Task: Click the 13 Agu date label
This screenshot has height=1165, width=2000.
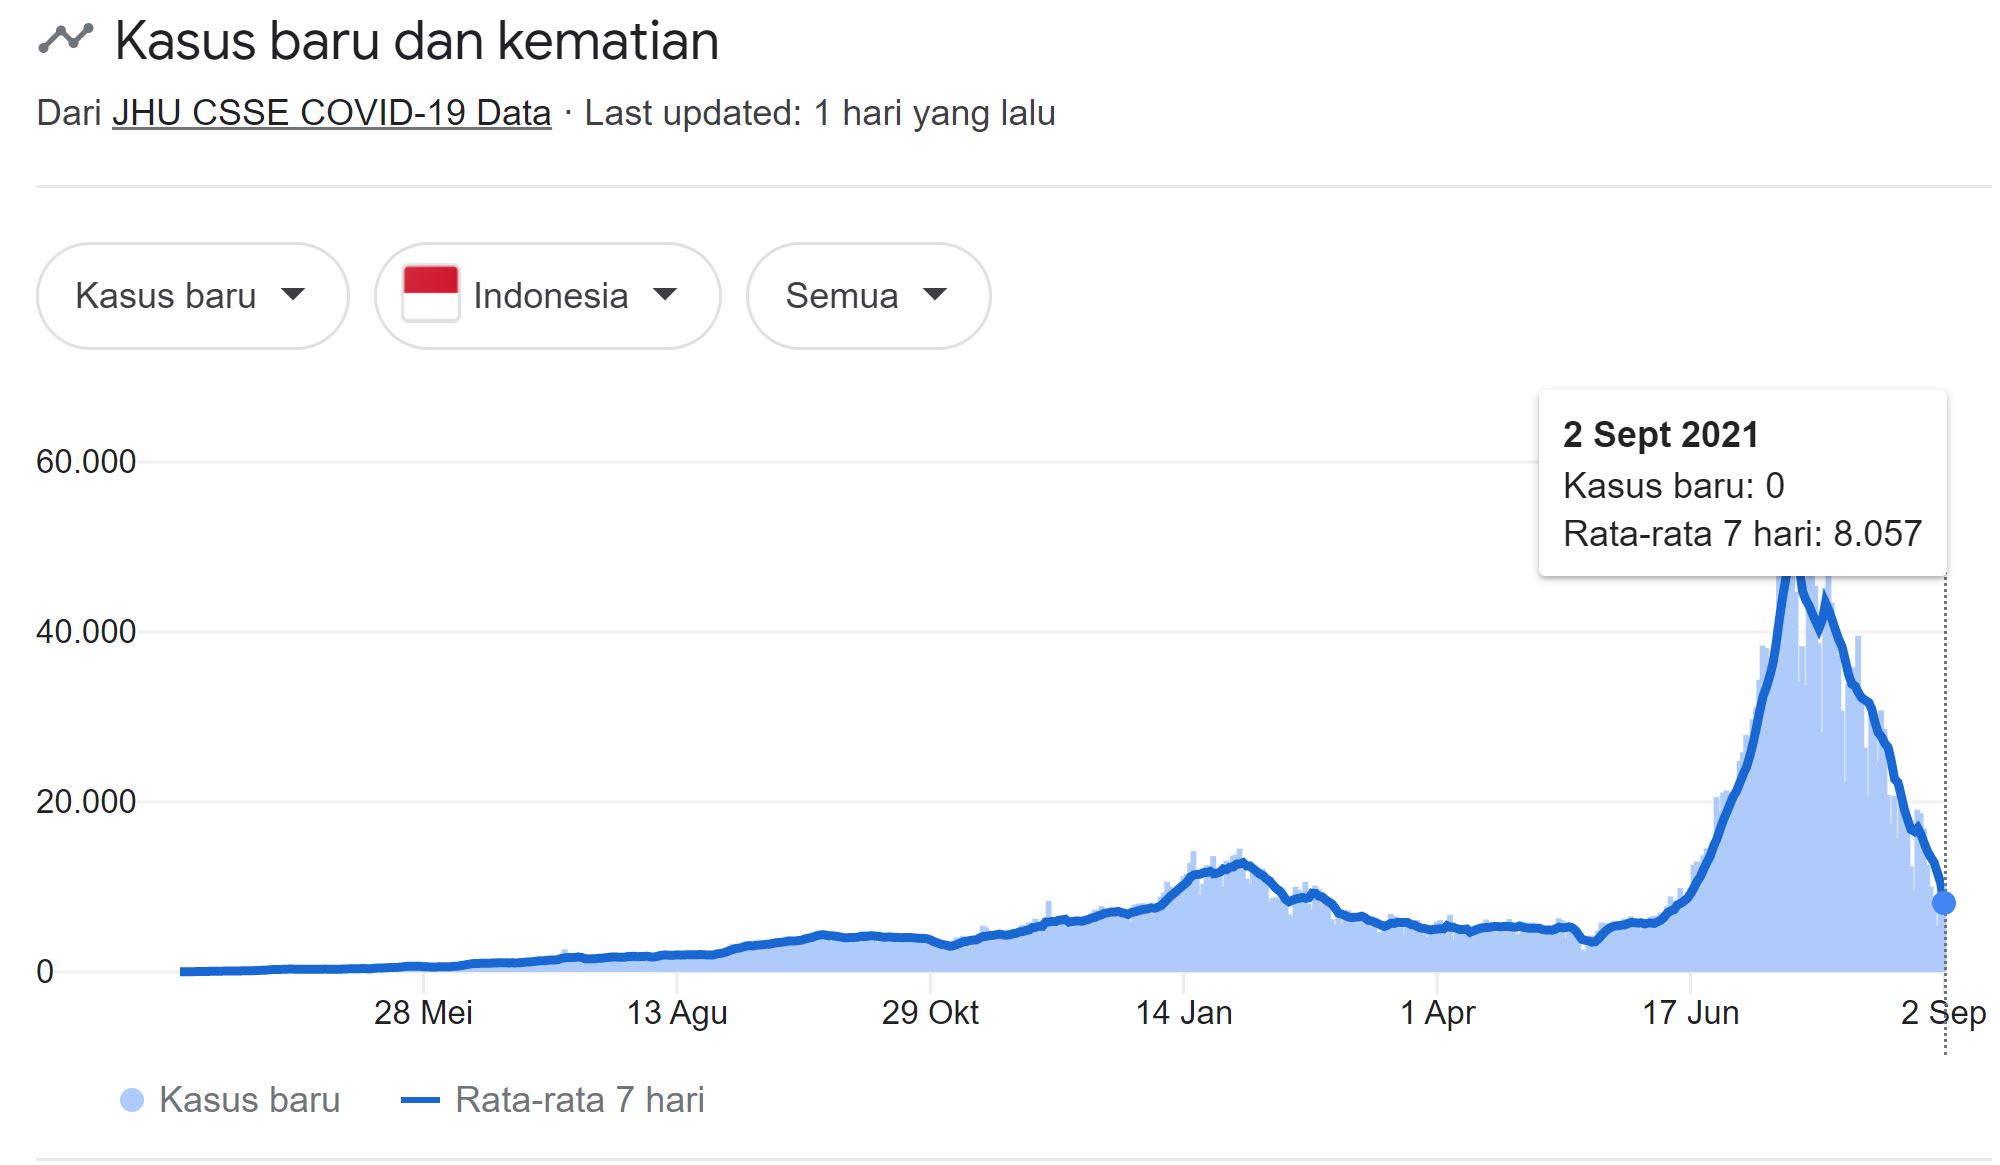Action: point(676,1013)
